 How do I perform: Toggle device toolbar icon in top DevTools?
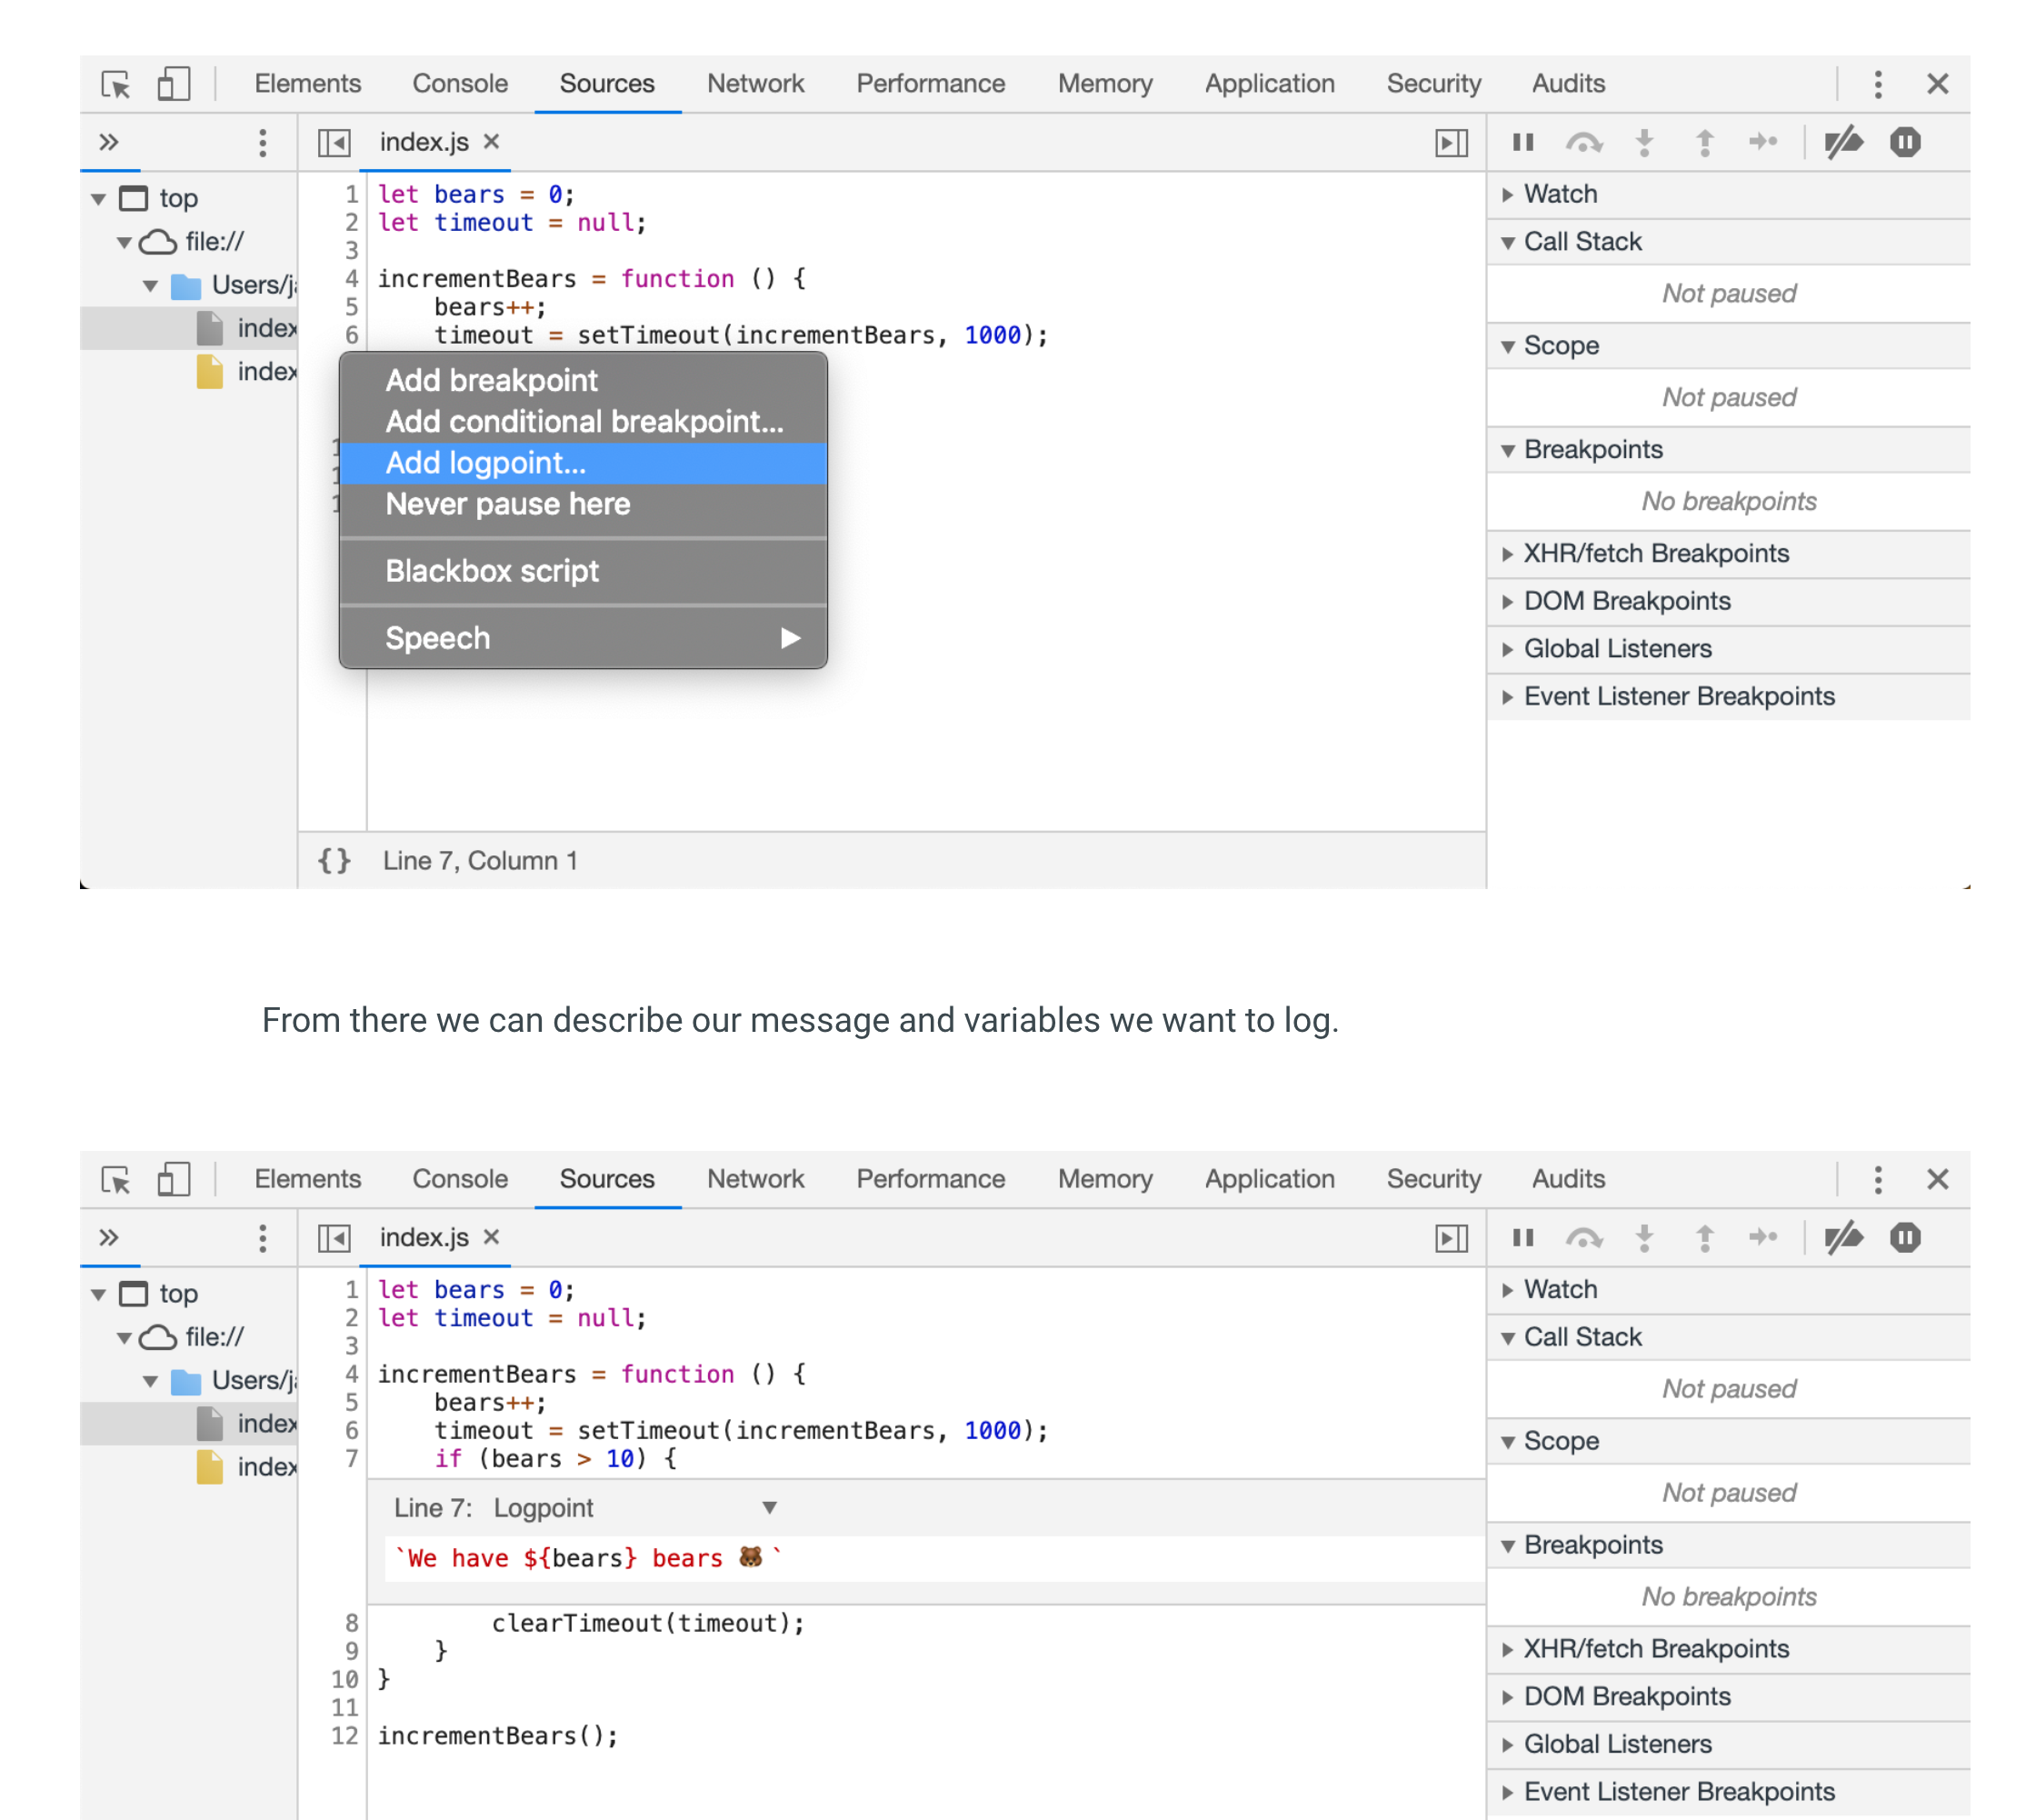[x=173, y=84]
